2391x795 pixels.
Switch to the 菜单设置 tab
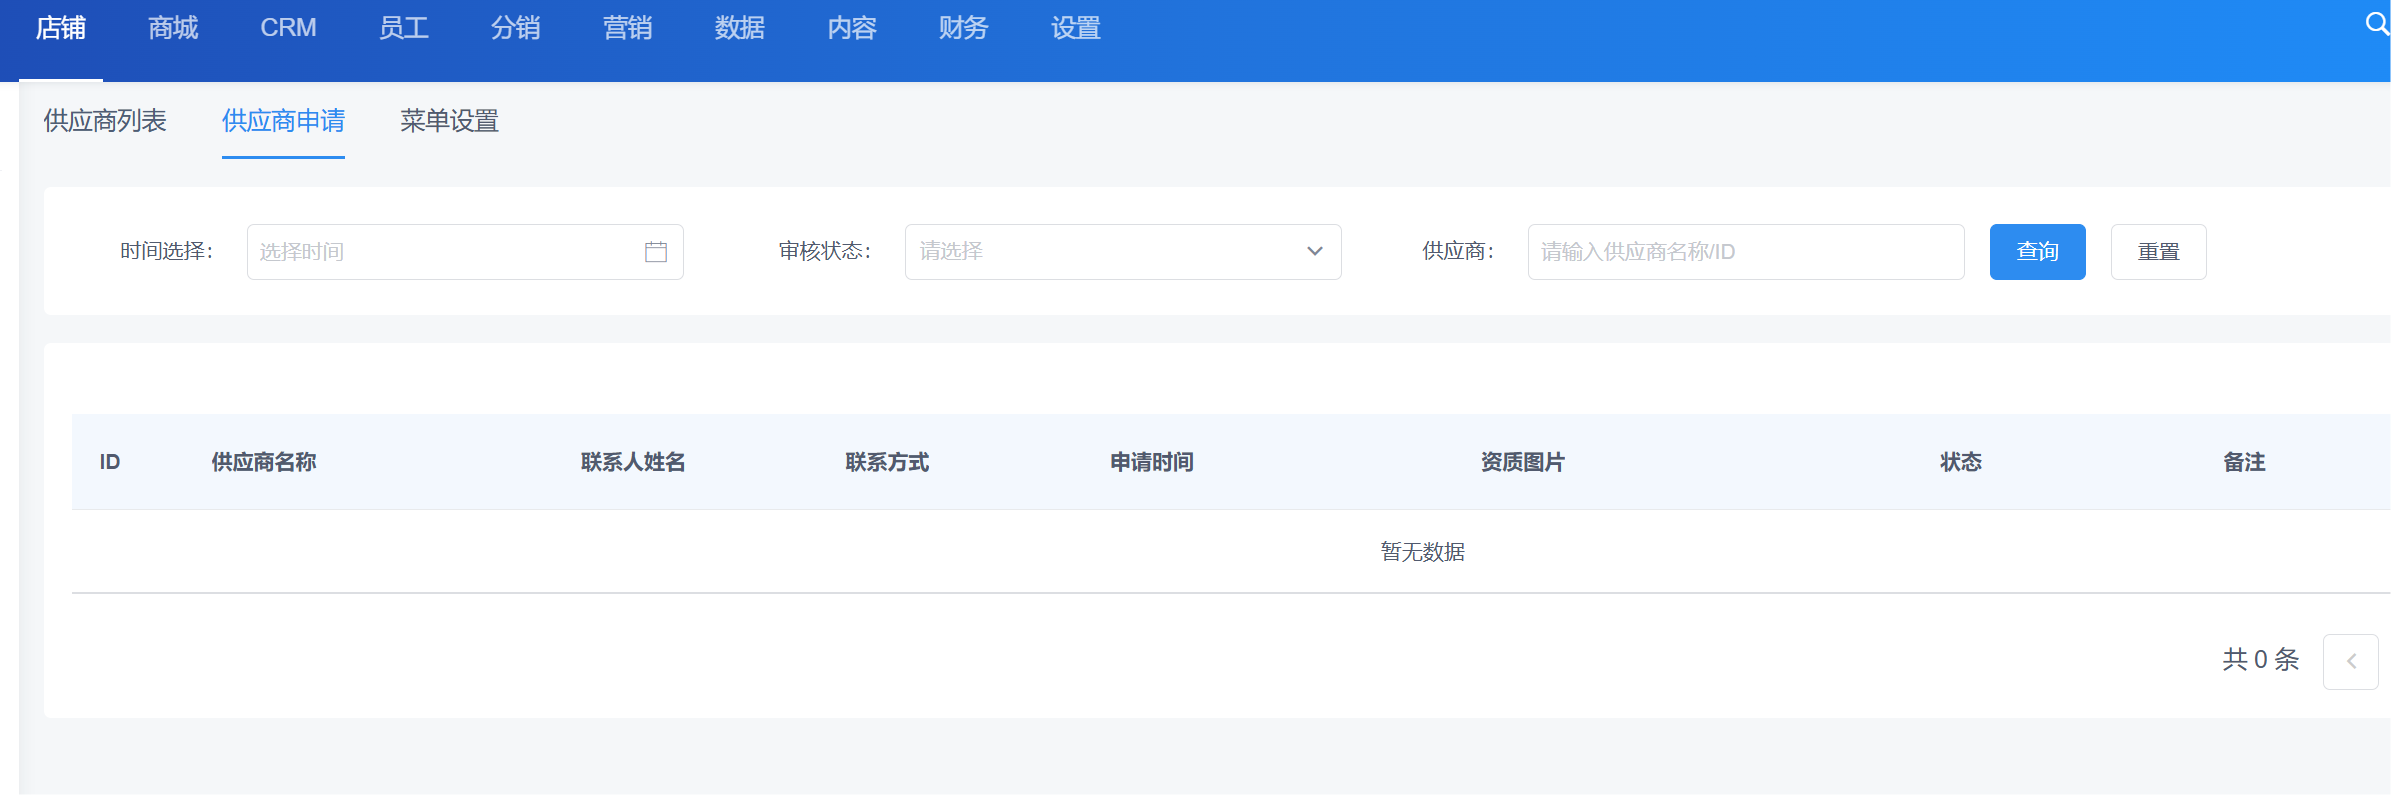coord(450,121)
